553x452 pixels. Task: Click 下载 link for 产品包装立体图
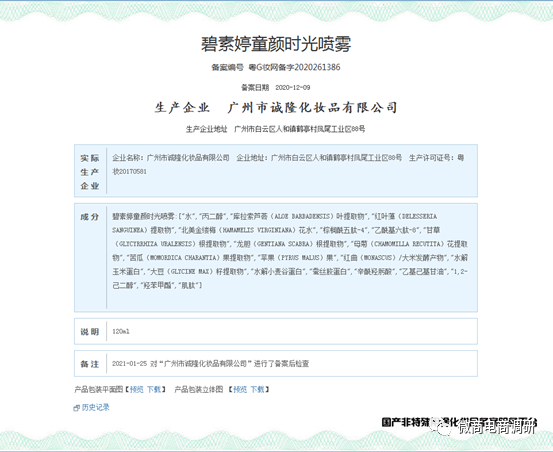point(257,389)
